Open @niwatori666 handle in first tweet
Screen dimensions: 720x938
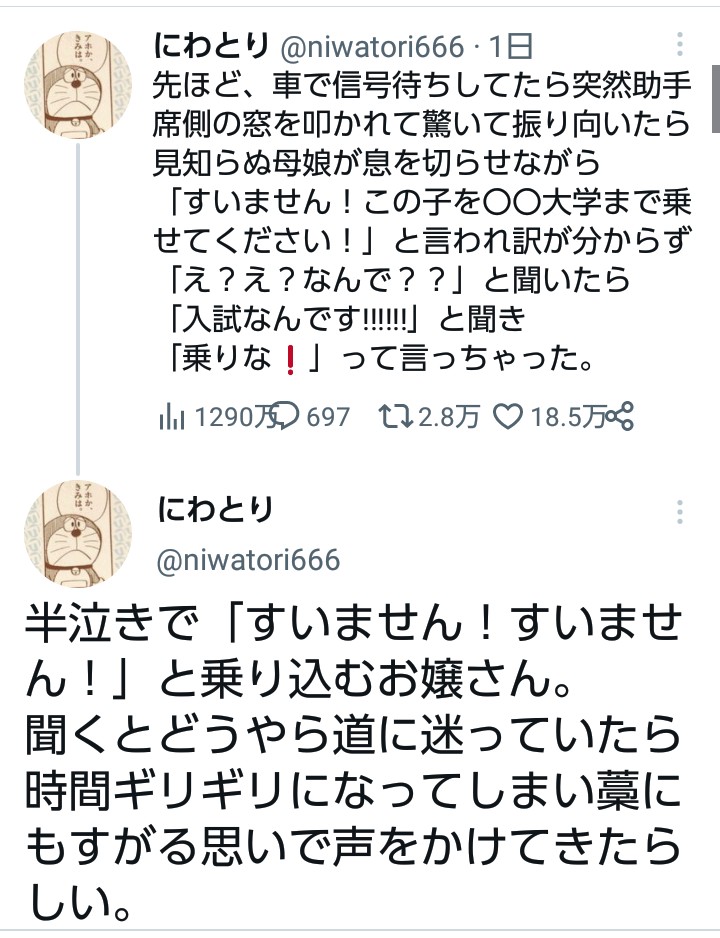click(372, 47)
